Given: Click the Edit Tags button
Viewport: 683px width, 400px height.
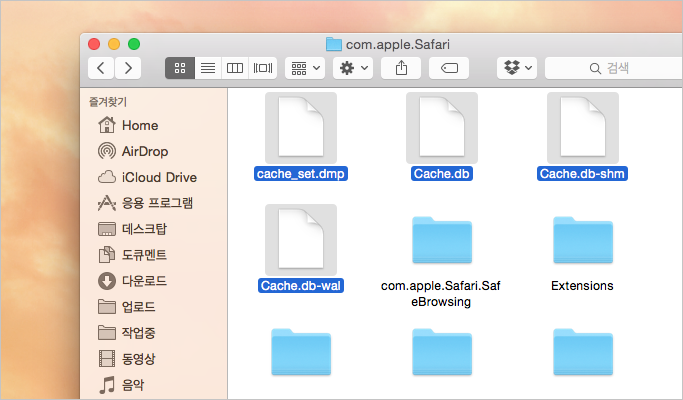Looking at the screenshot, I should [x=449, y=68].
